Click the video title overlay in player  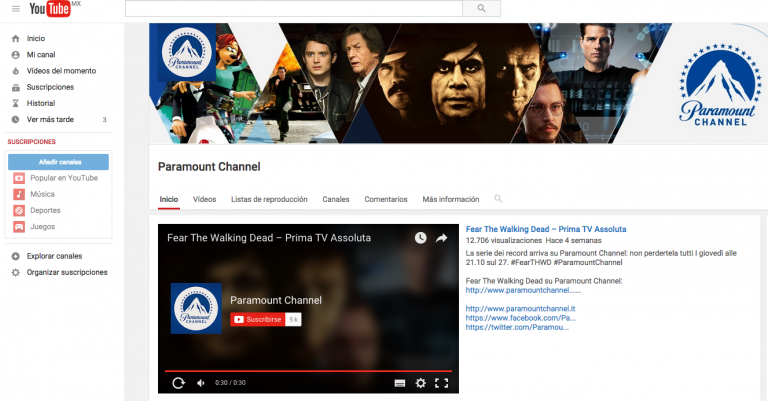pyautogui.click(x=269, y=238)
